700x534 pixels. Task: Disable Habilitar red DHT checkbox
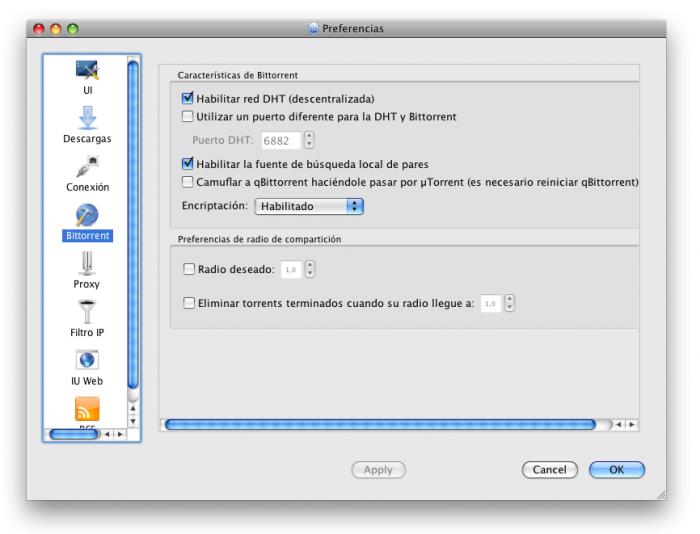[188, 98]
